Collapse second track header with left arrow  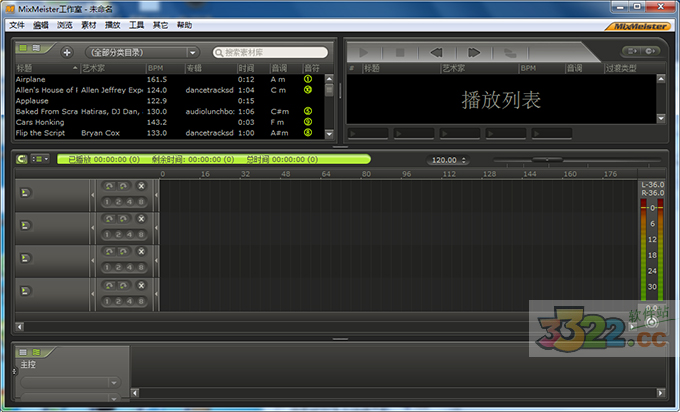(x=92, y=228)
